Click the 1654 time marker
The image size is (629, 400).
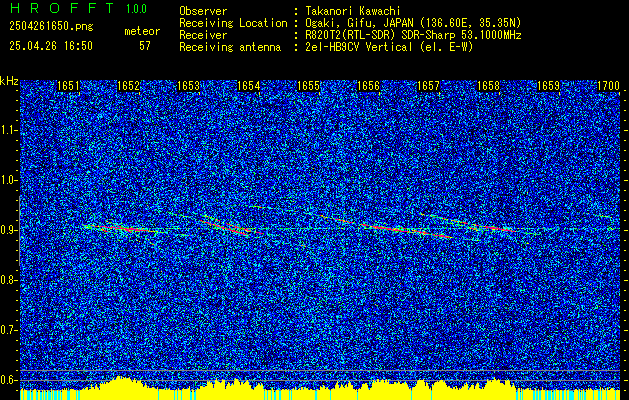[249, 86]
